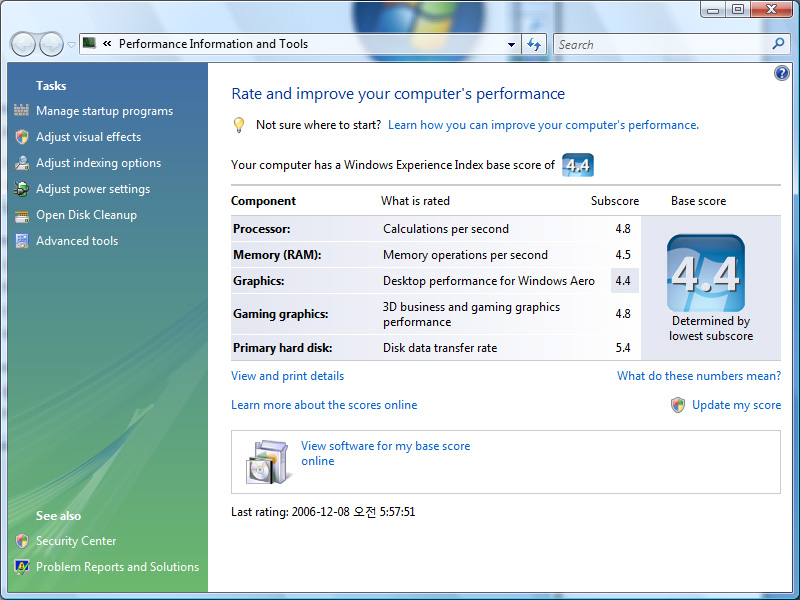Click Desktop performance for Windows Aero text
This screenshot has width=800, height=600.
(x=489, y=281)
